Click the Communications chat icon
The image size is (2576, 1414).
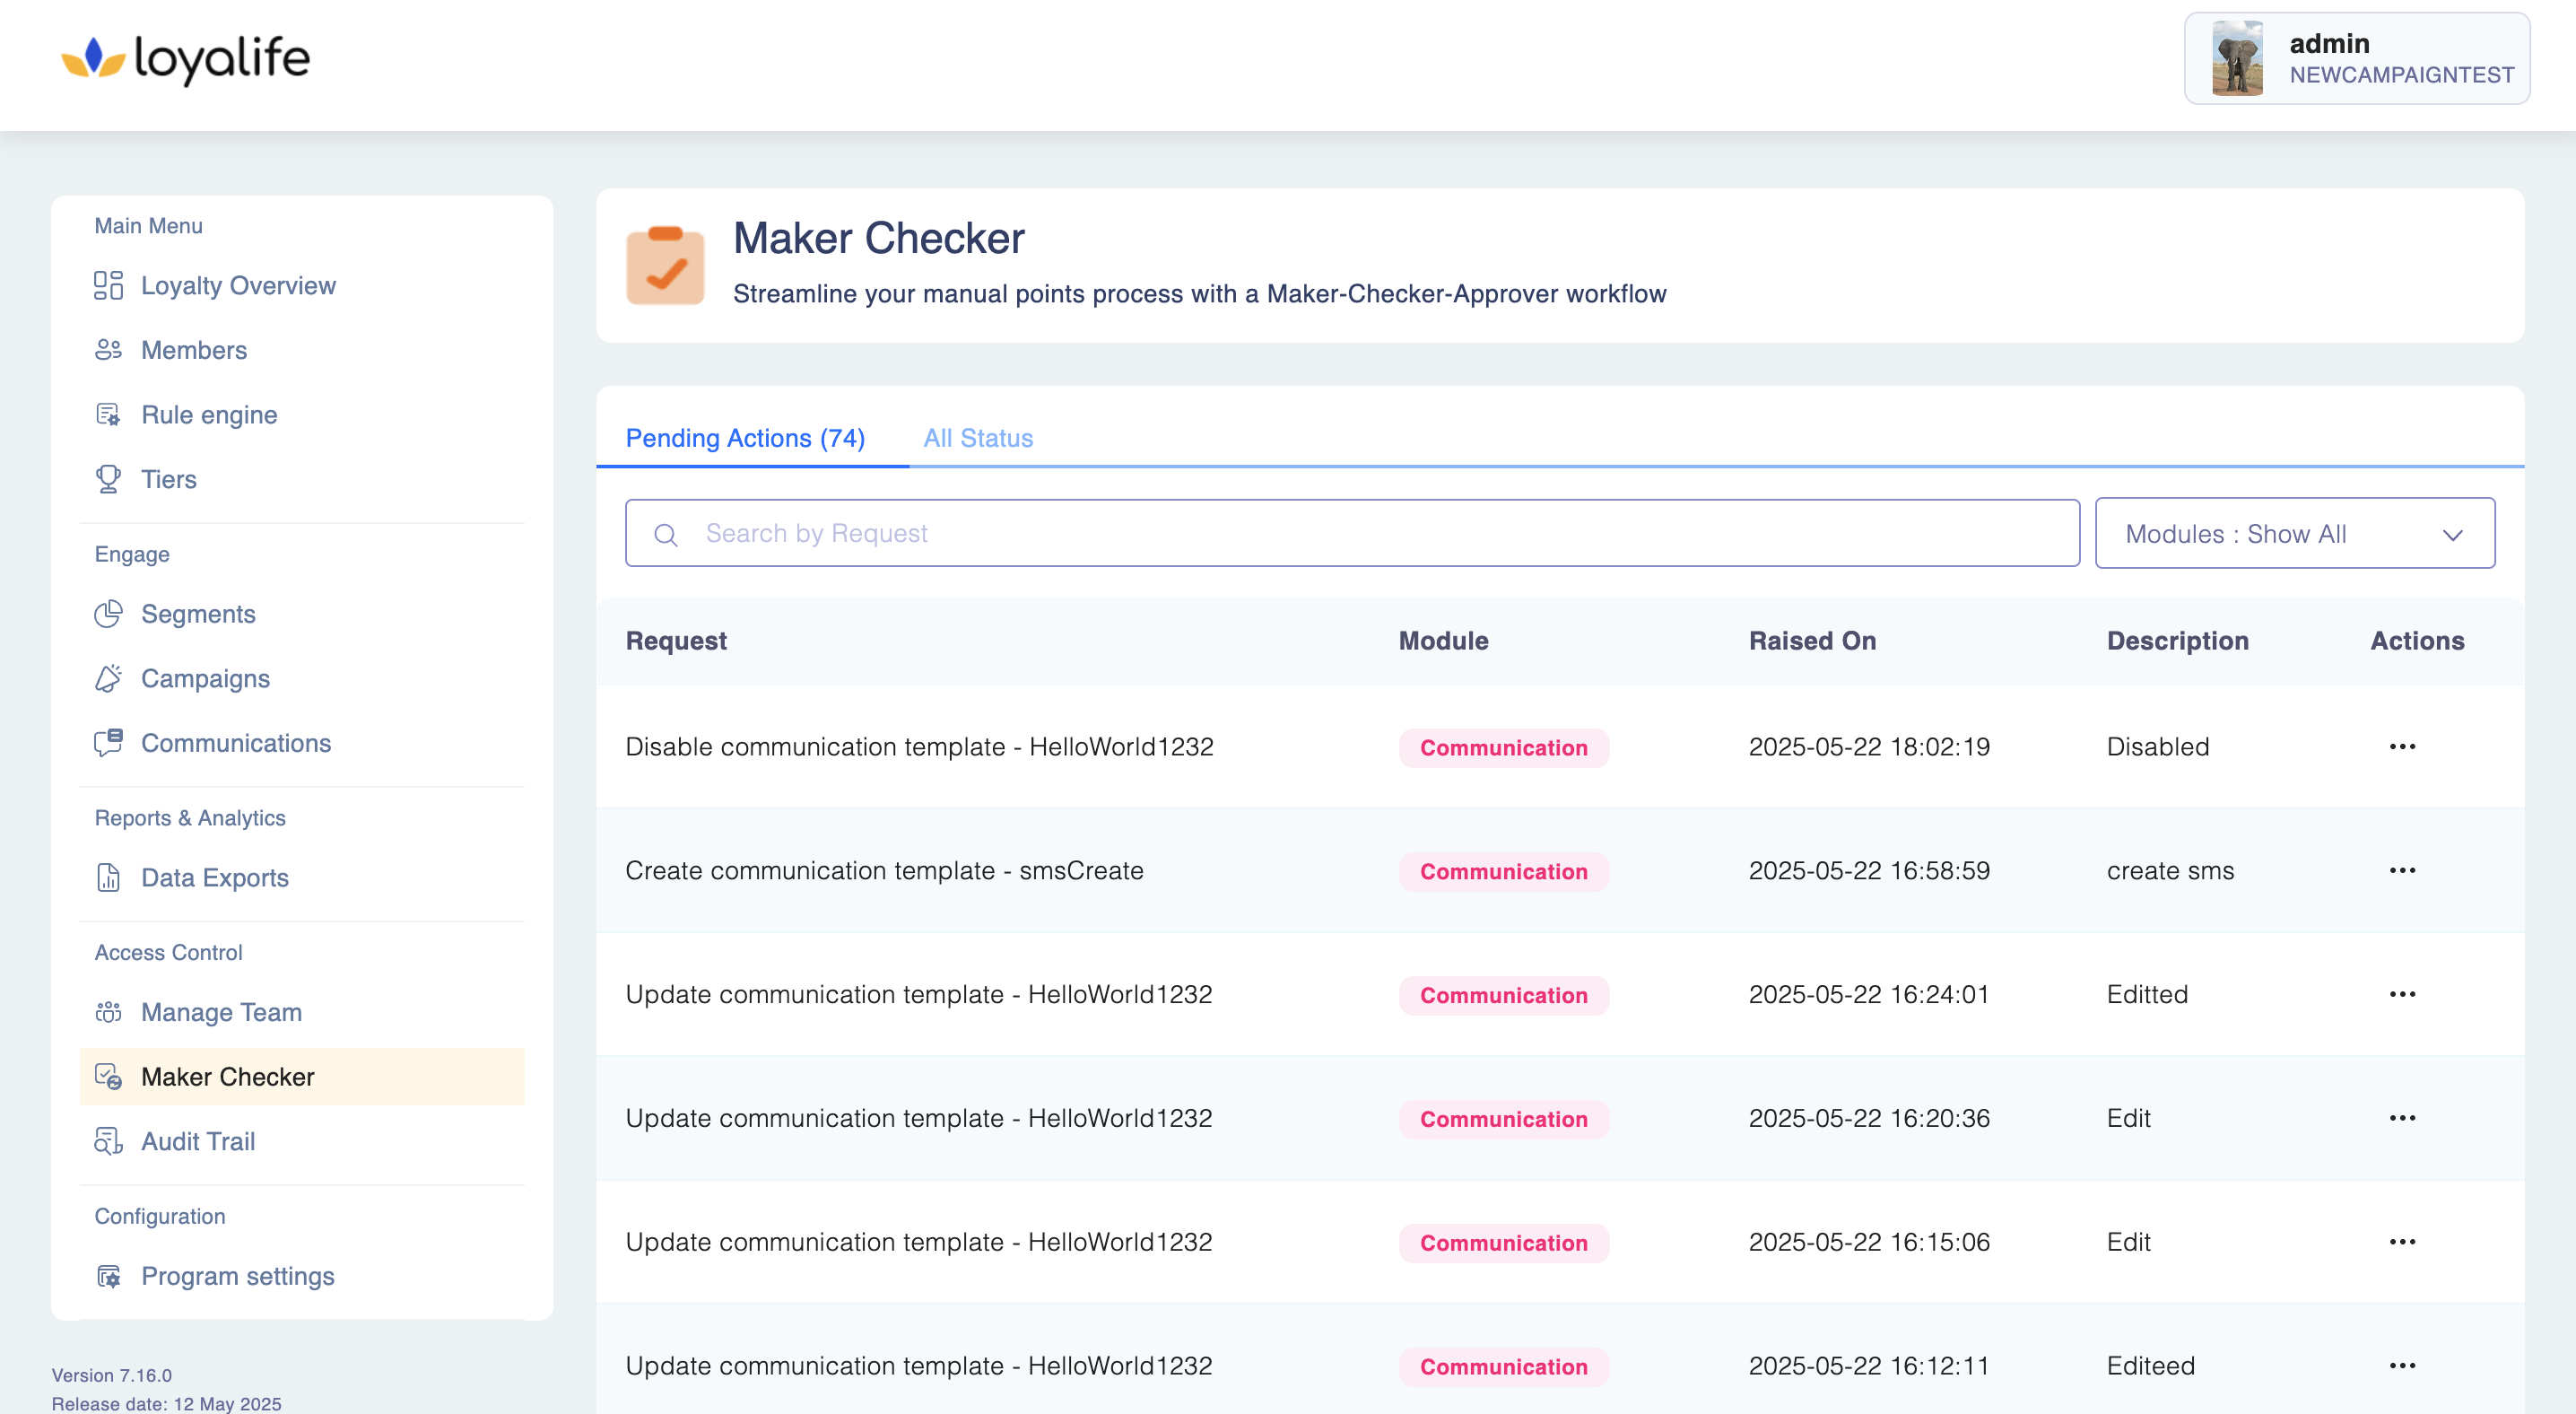coord(108,742)
